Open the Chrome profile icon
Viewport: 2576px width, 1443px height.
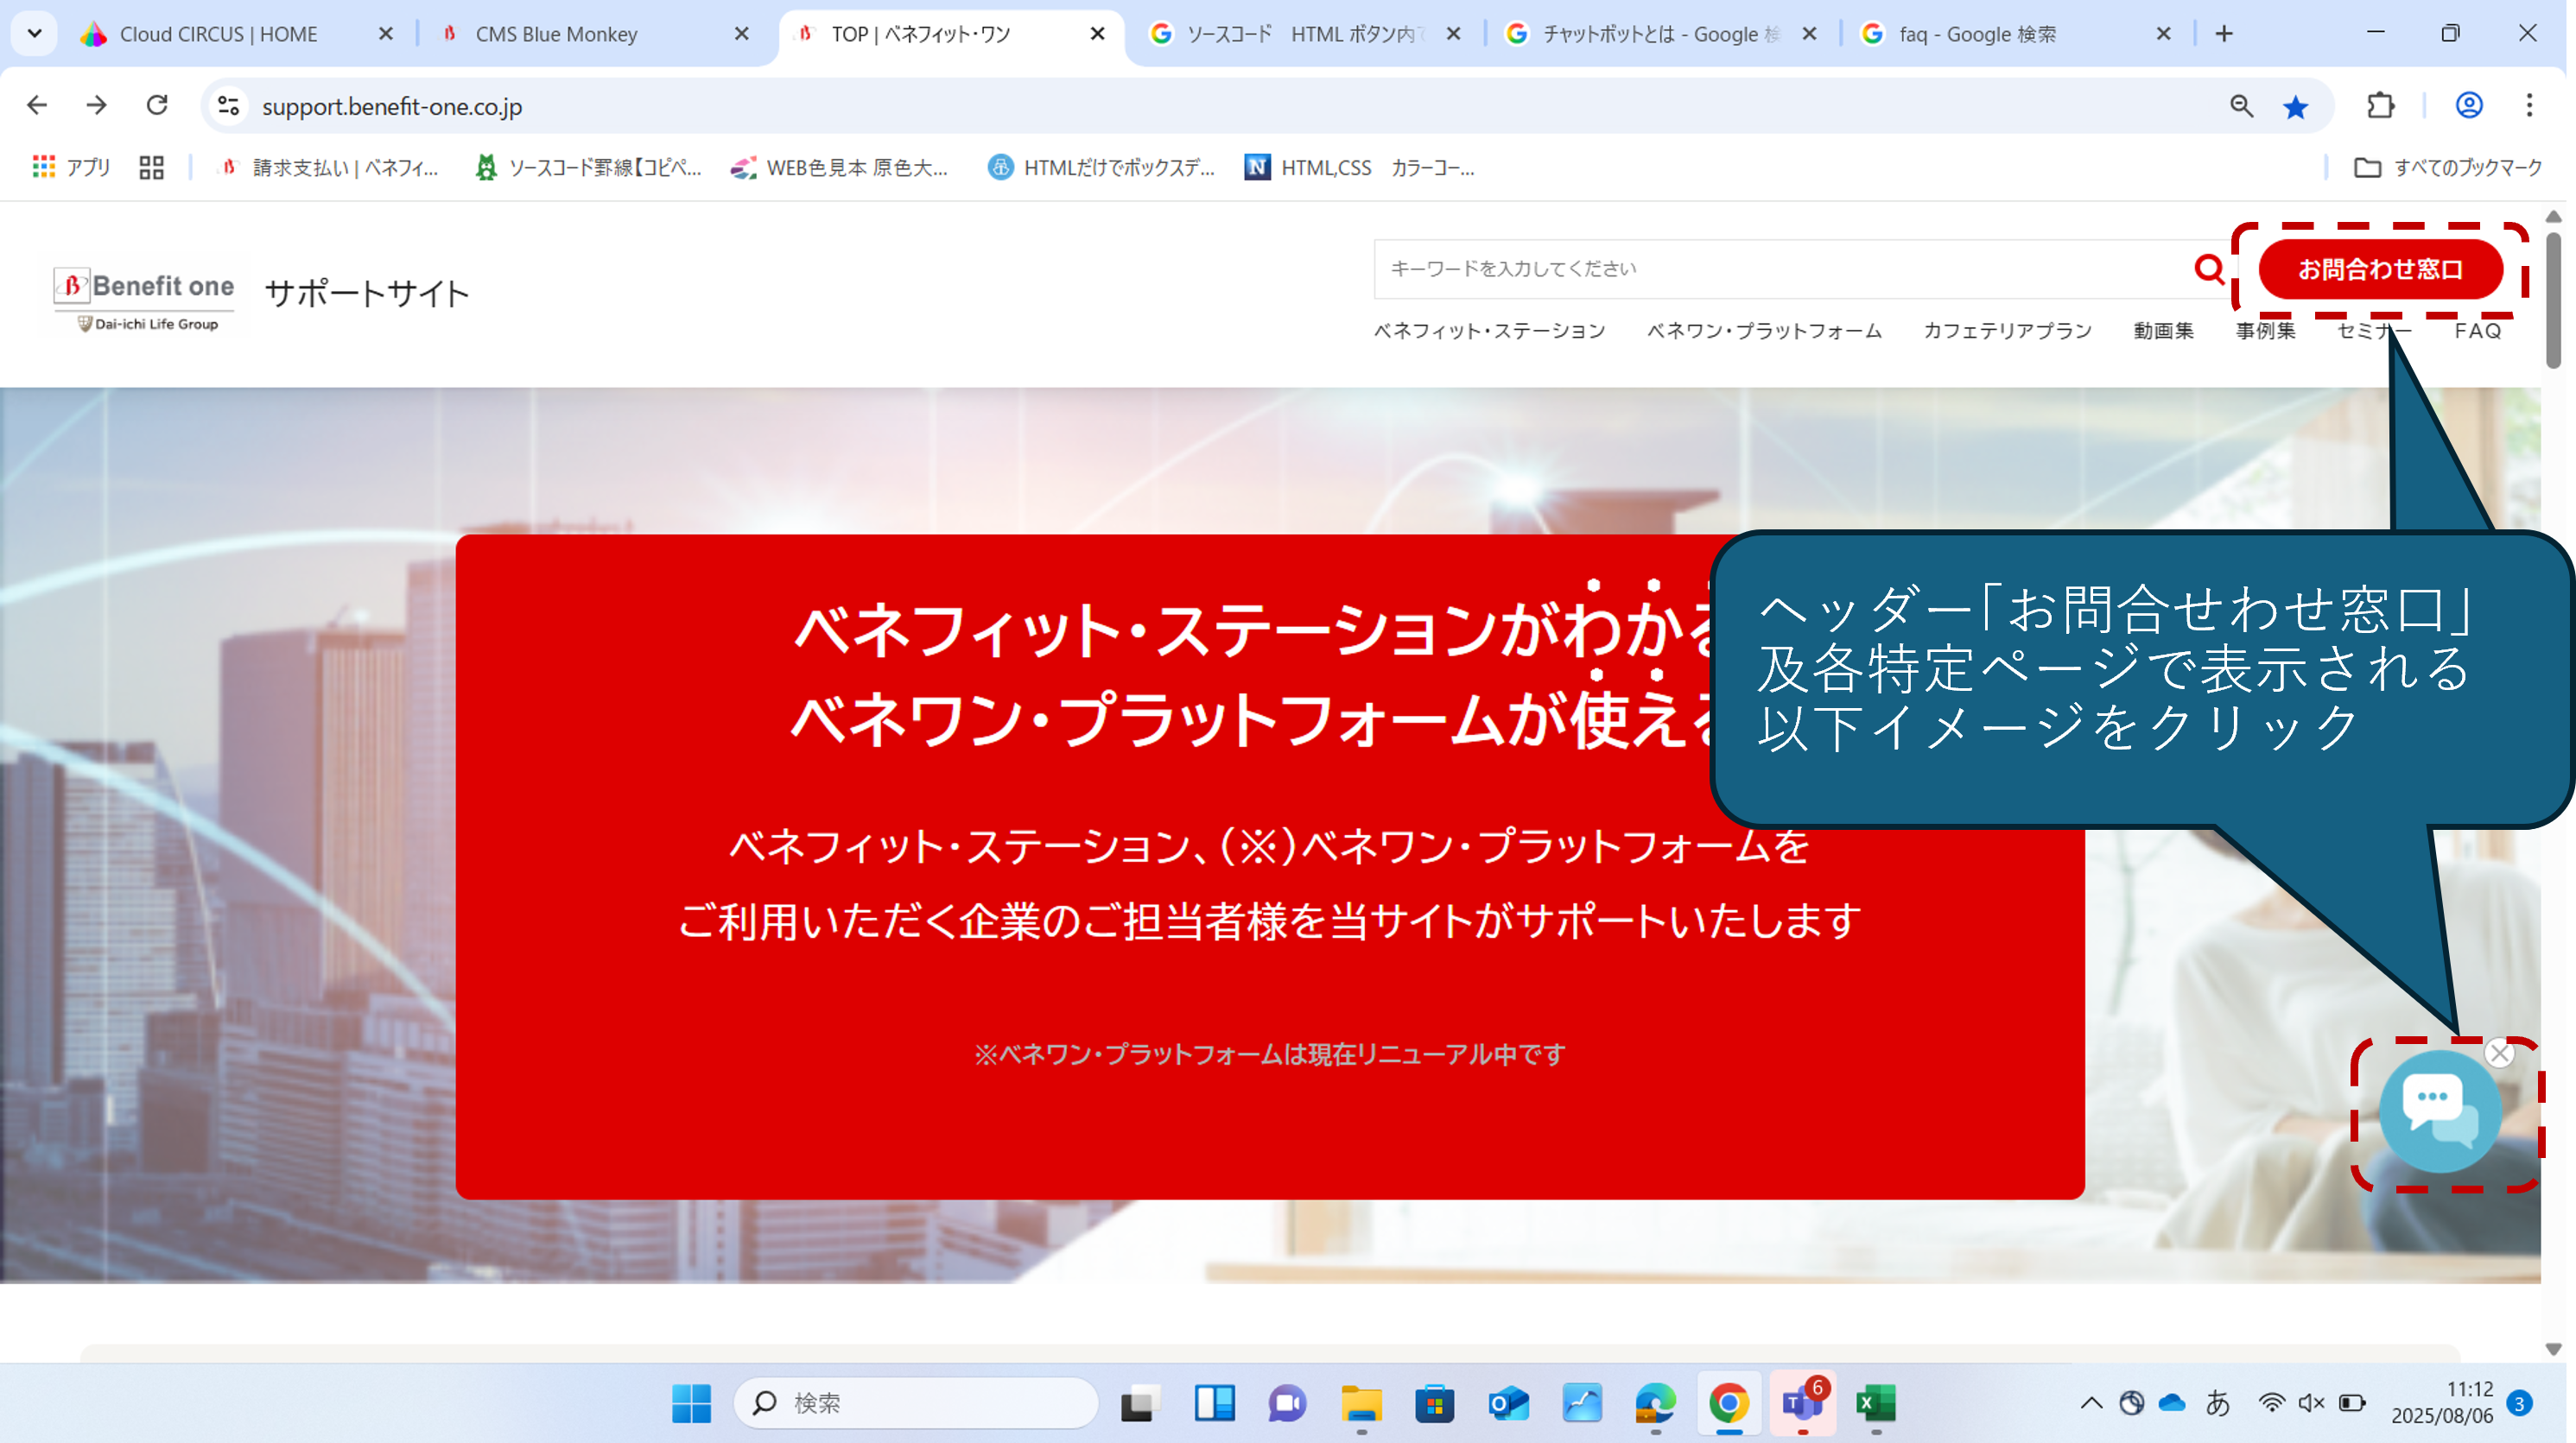tap(2468, 105)
